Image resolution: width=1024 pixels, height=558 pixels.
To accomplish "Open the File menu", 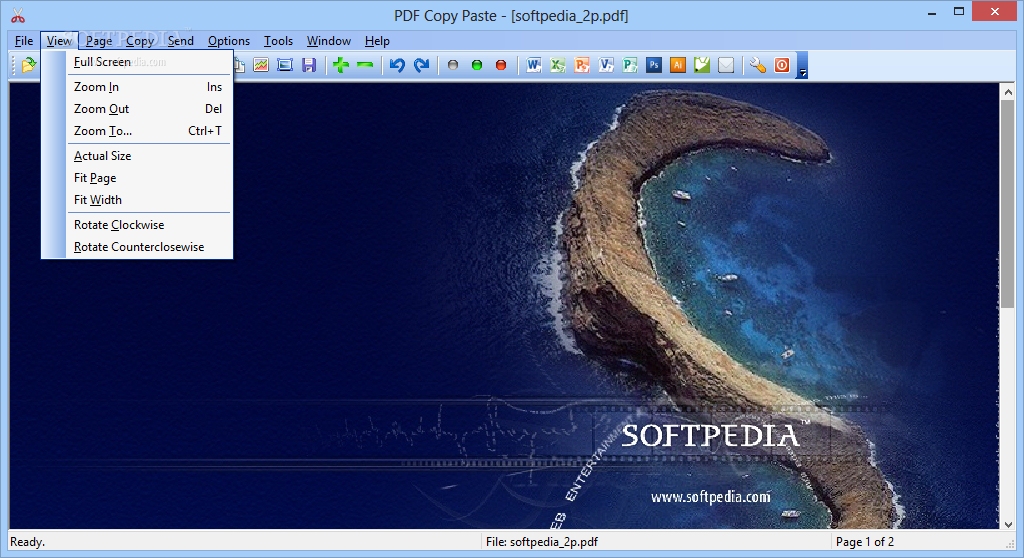I will 24,41.
